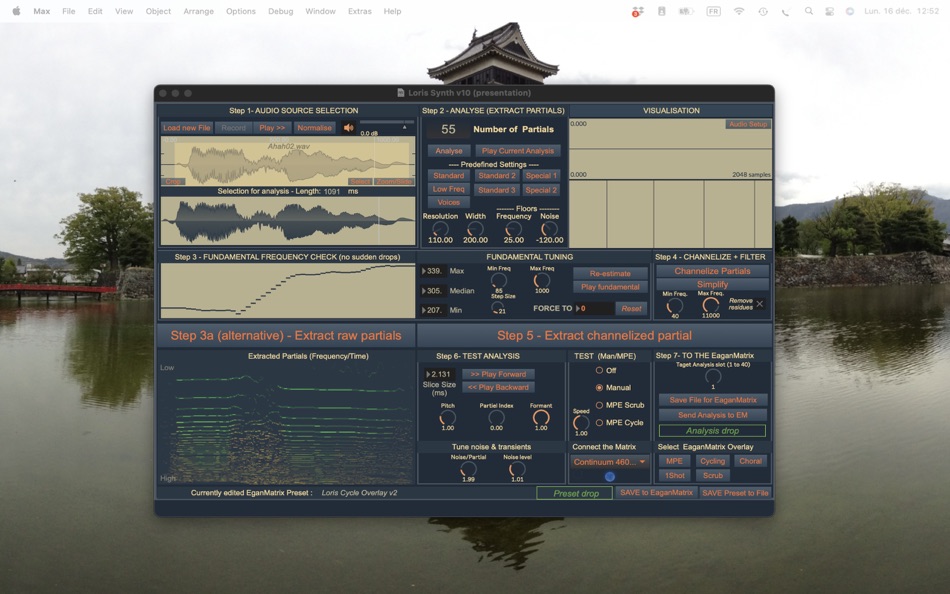Click the Width knob
This screenshot has height=594, width=950.
[x=476, y=229]
